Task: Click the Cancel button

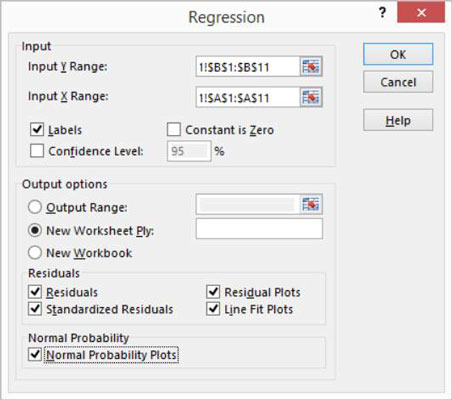Action: [x=398, y=82]
